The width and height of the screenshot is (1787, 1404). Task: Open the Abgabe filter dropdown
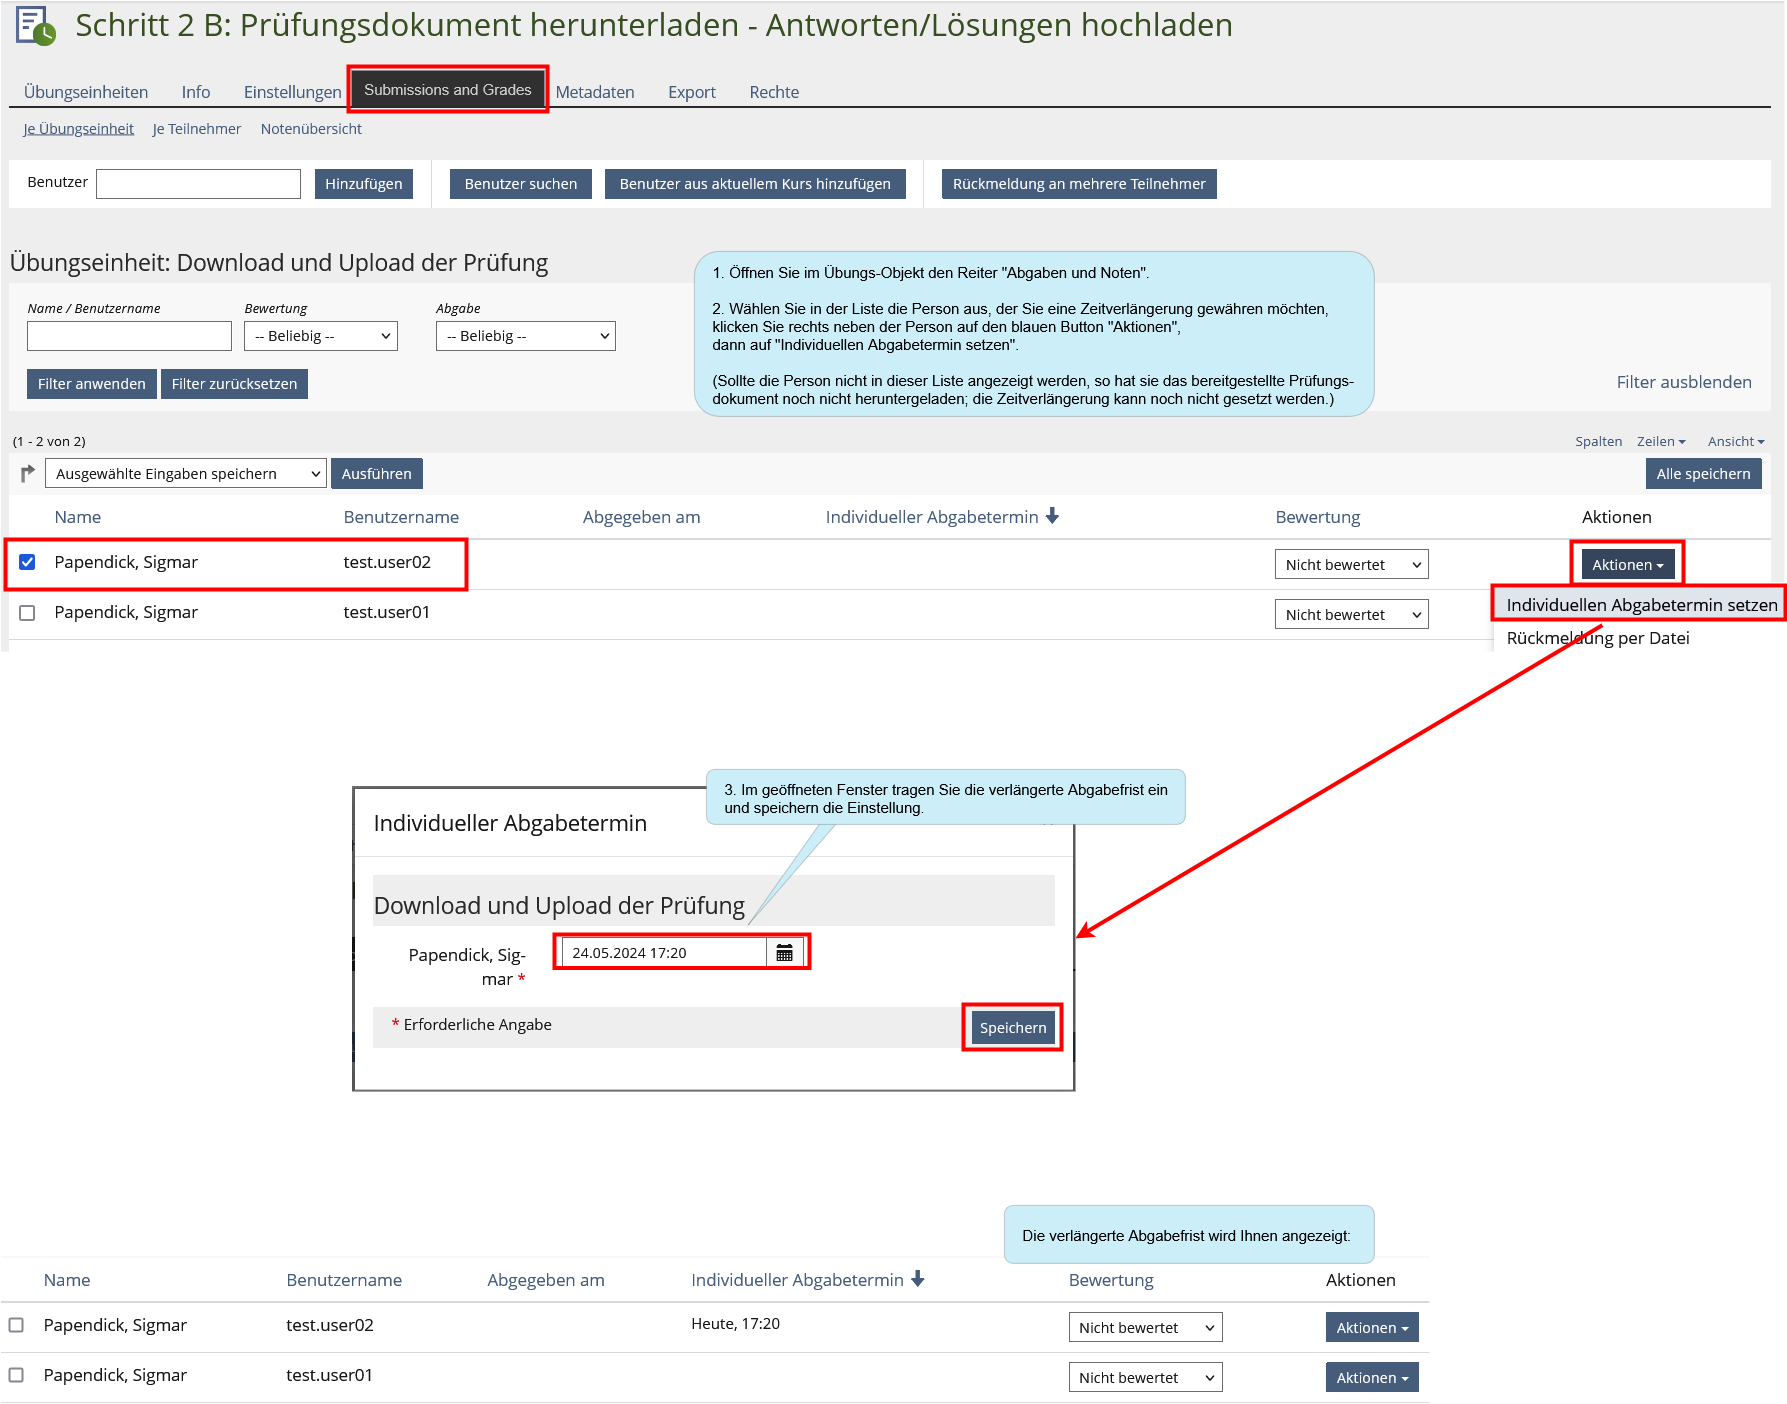pyautogui.click(x=525, y=336)
